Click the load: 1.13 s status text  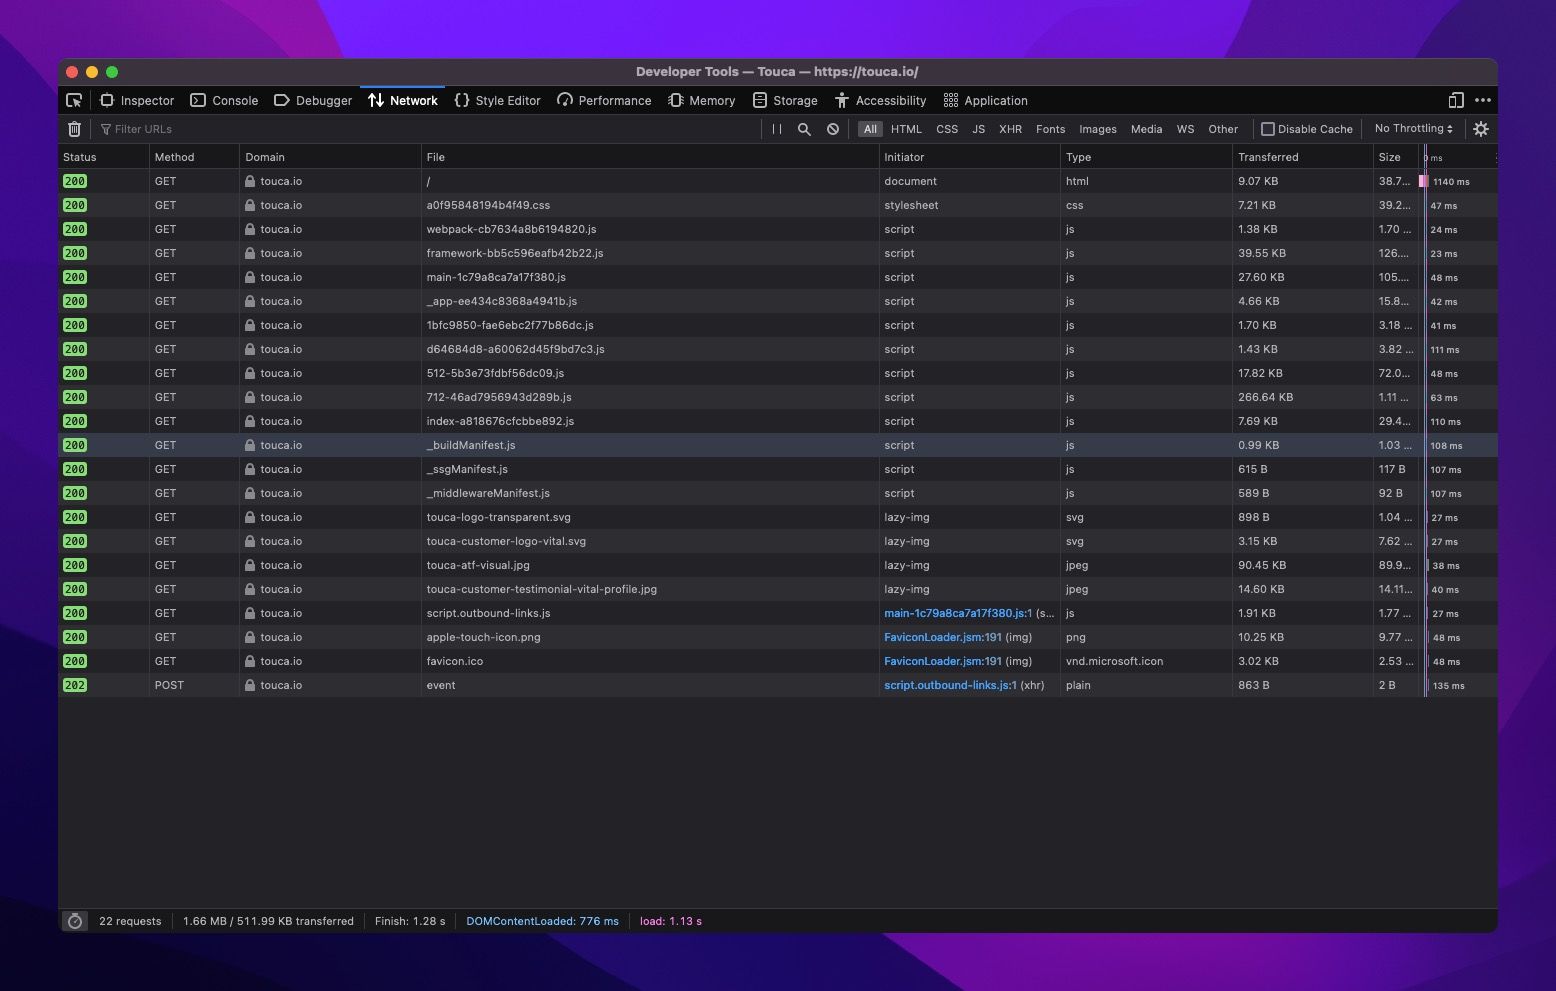pos(671,921)
